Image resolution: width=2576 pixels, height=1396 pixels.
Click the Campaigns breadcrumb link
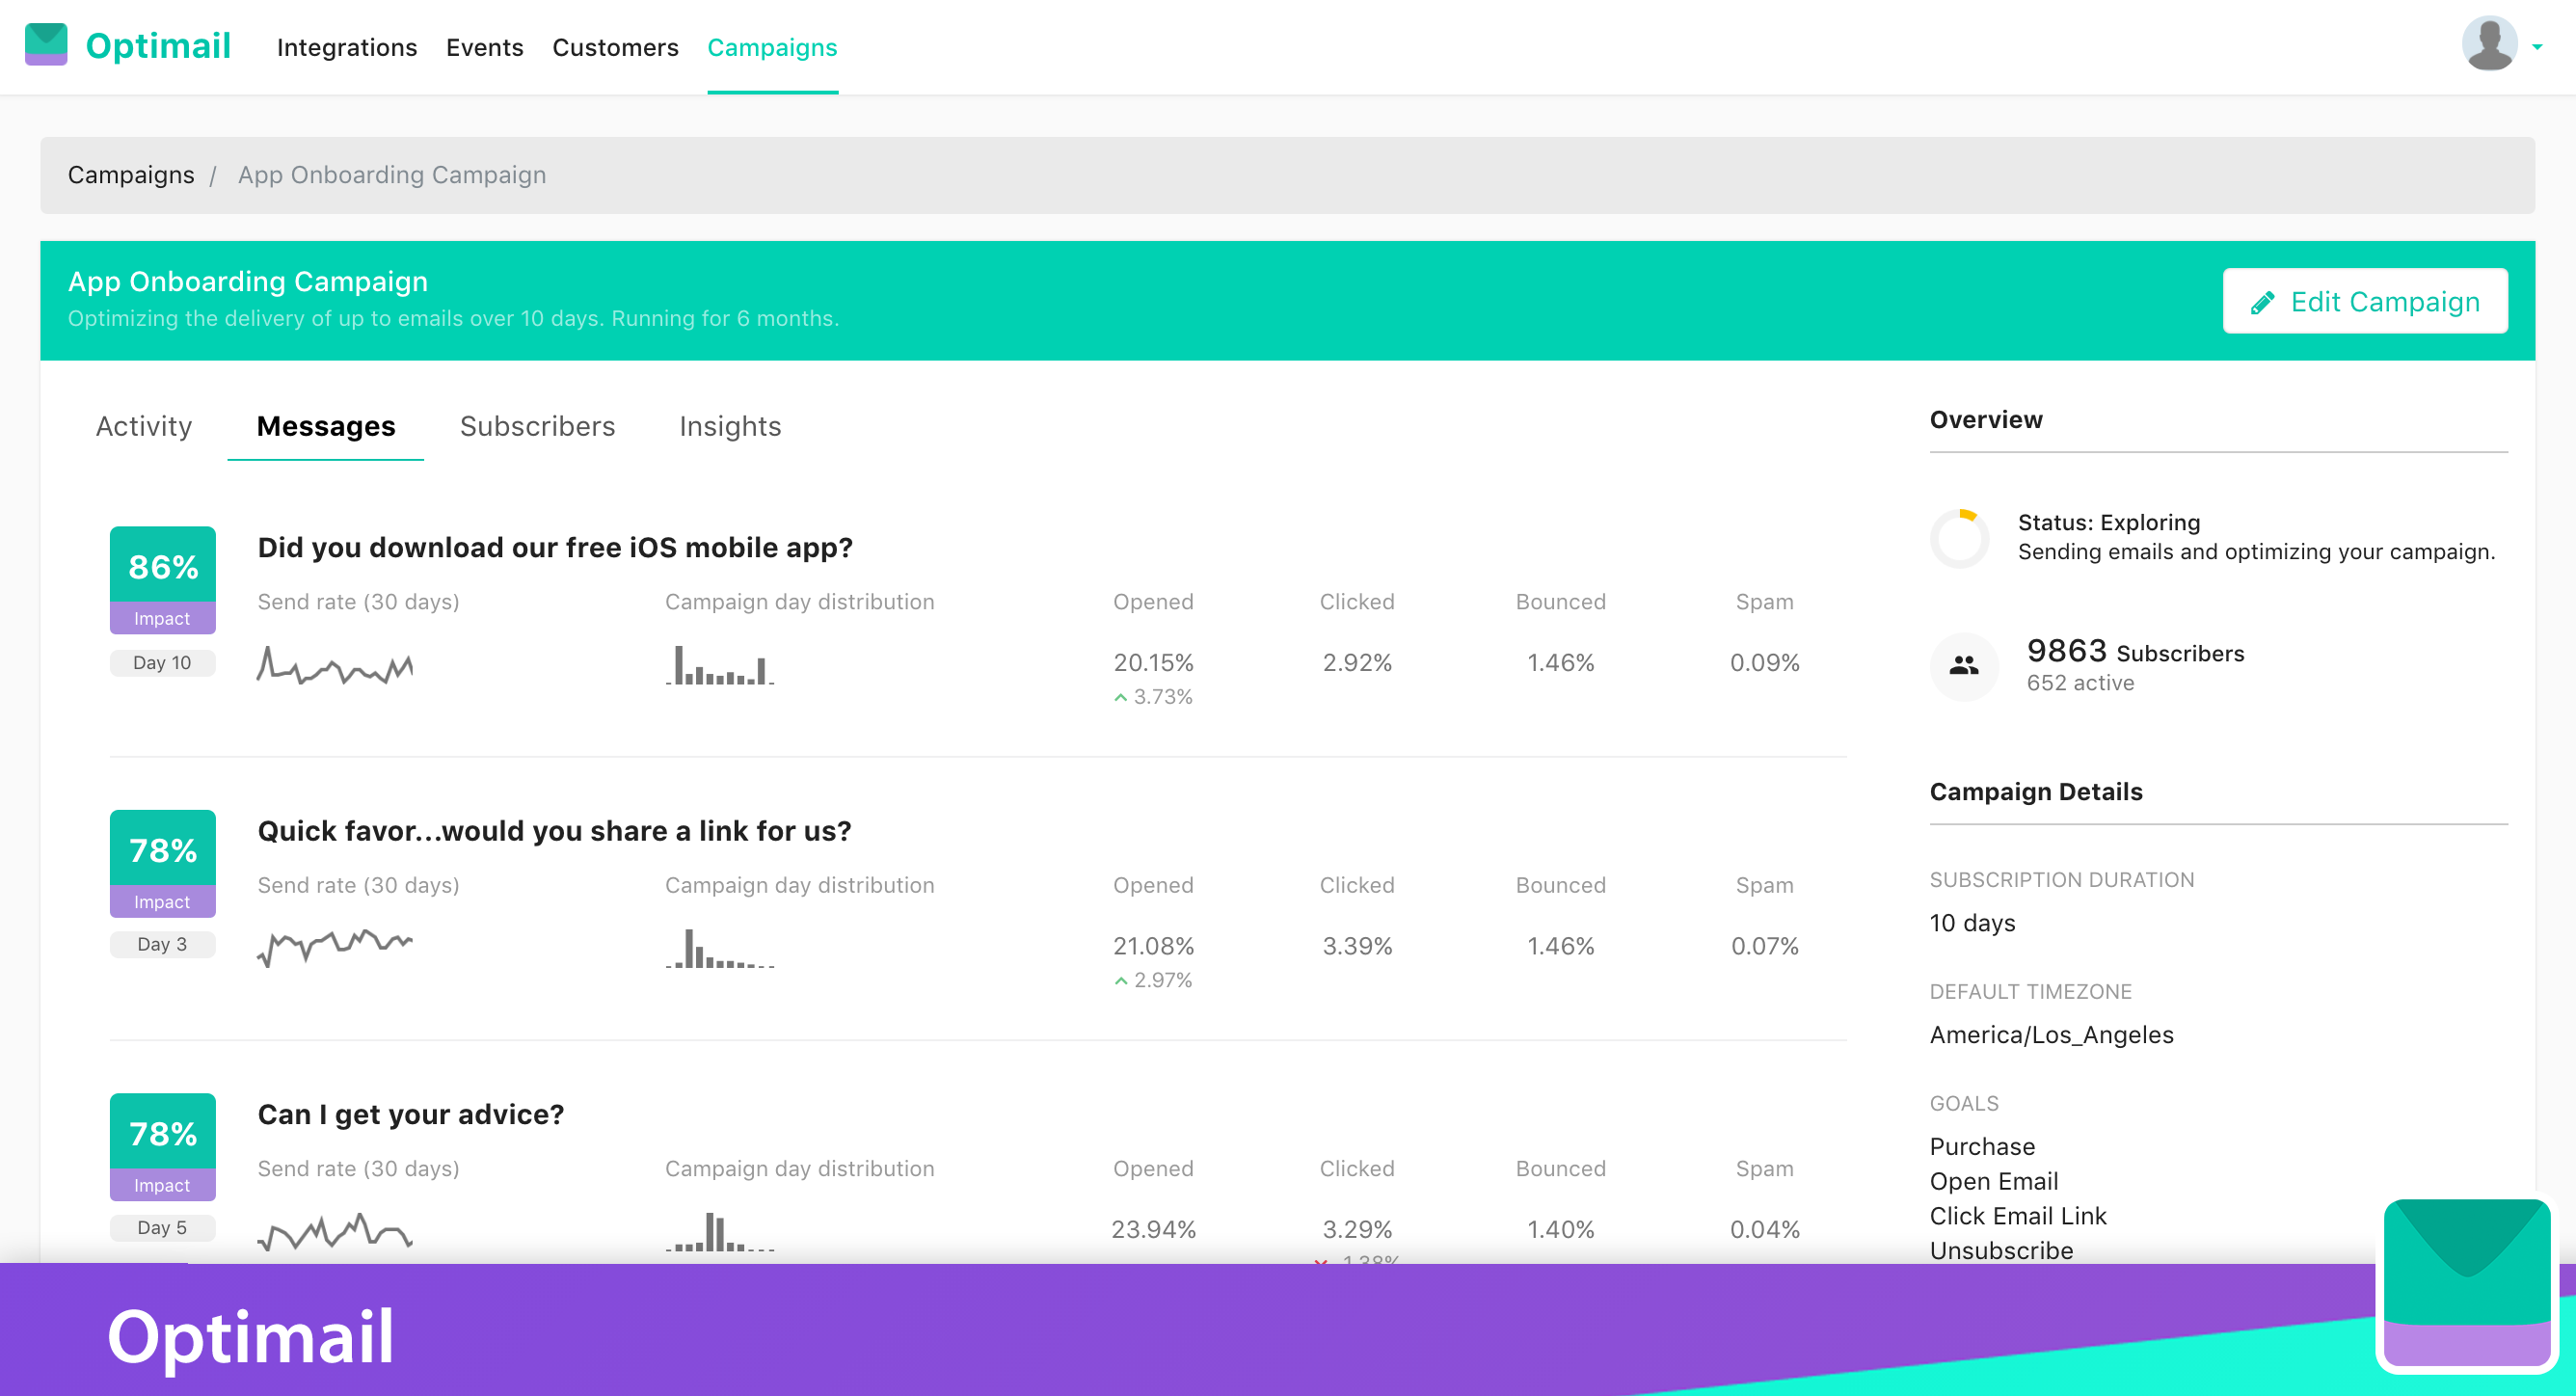(x=131, y=175)
